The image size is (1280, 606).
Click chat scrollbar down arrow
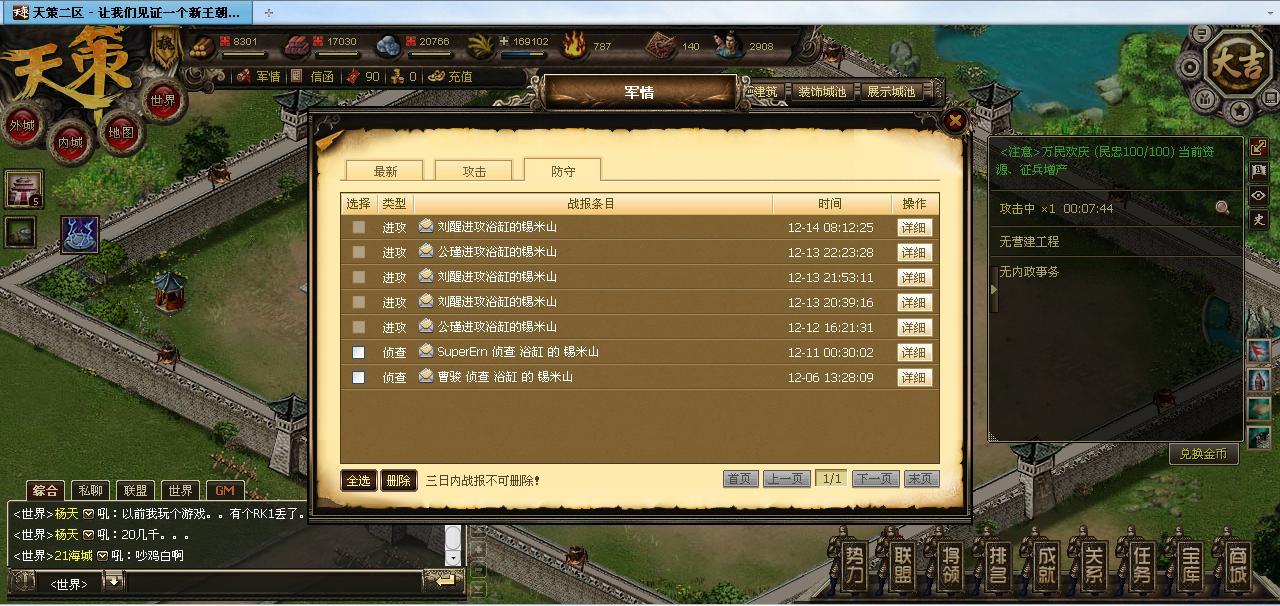tap(453, 557)
